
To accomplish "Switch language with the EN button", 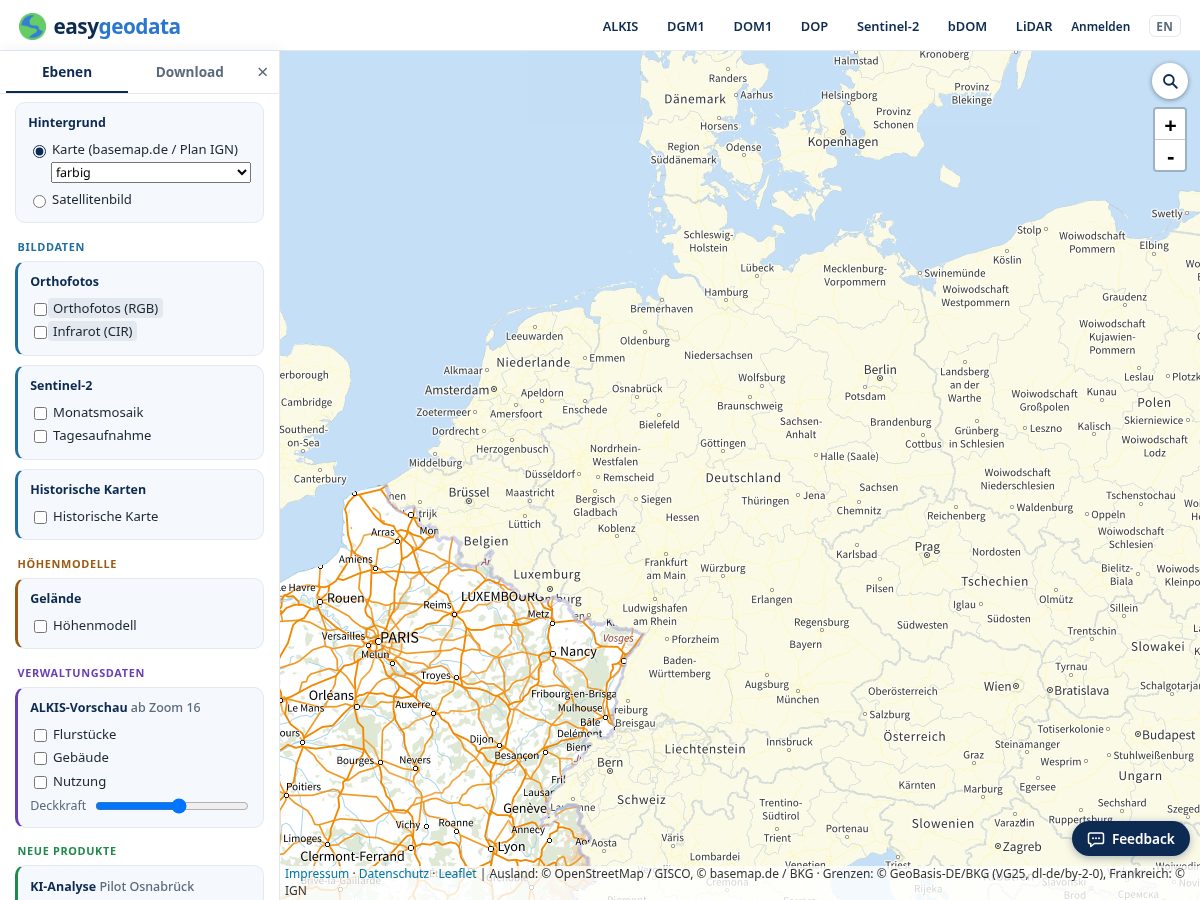I will click(x=1164, y=27).
